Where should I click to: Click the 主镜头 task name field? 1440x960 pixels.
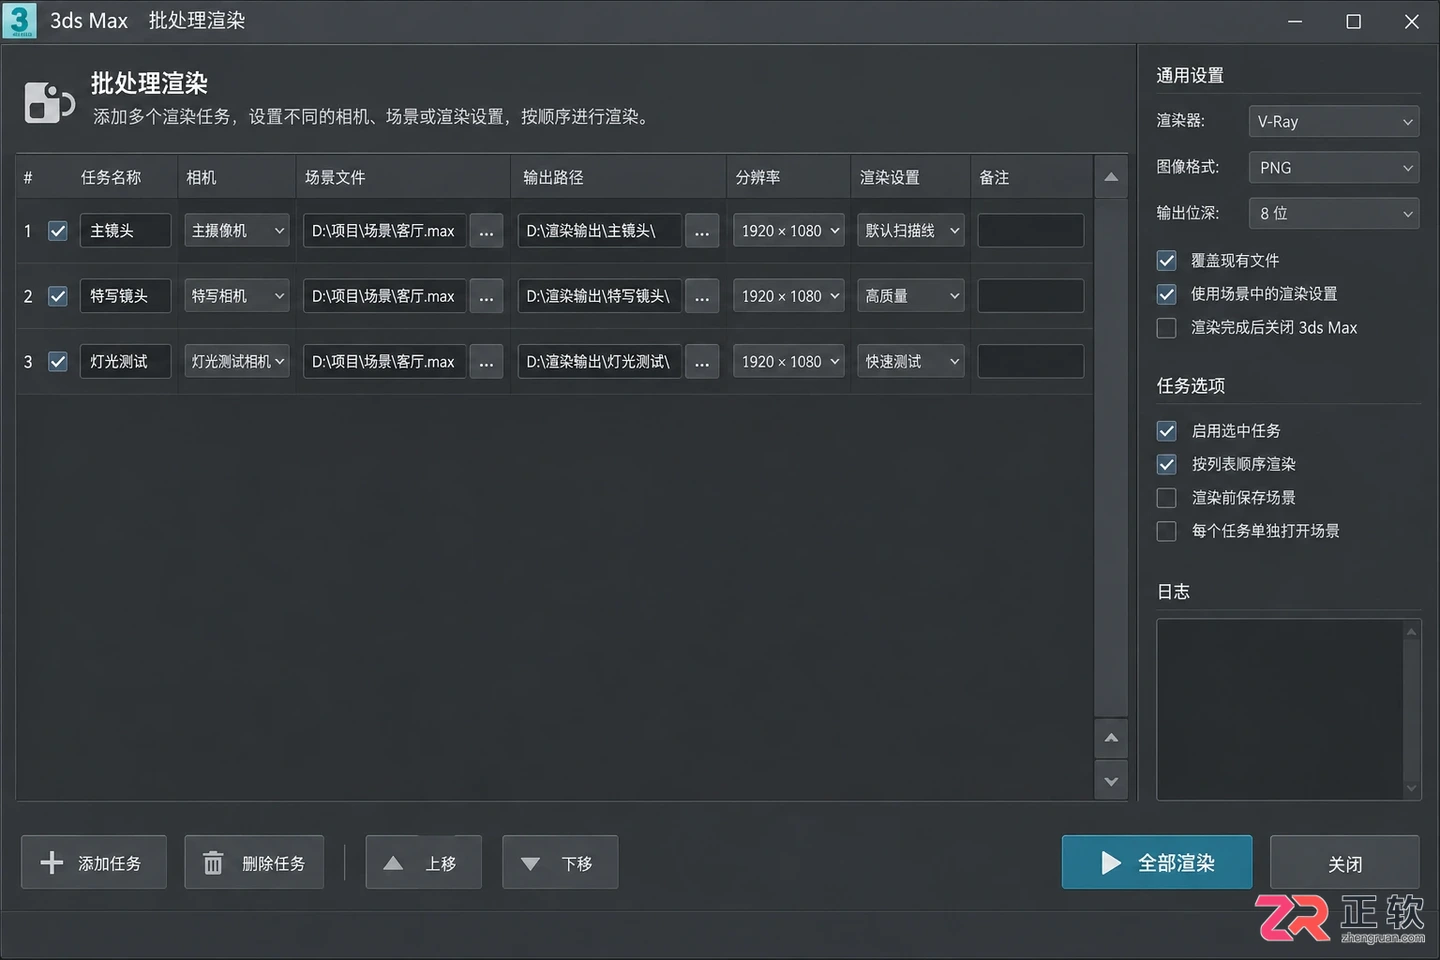click(125, 231)
